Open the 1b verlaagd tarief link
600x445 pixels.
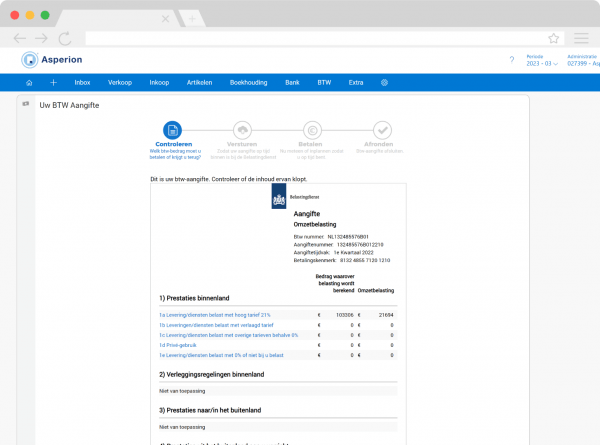(216, 325)
